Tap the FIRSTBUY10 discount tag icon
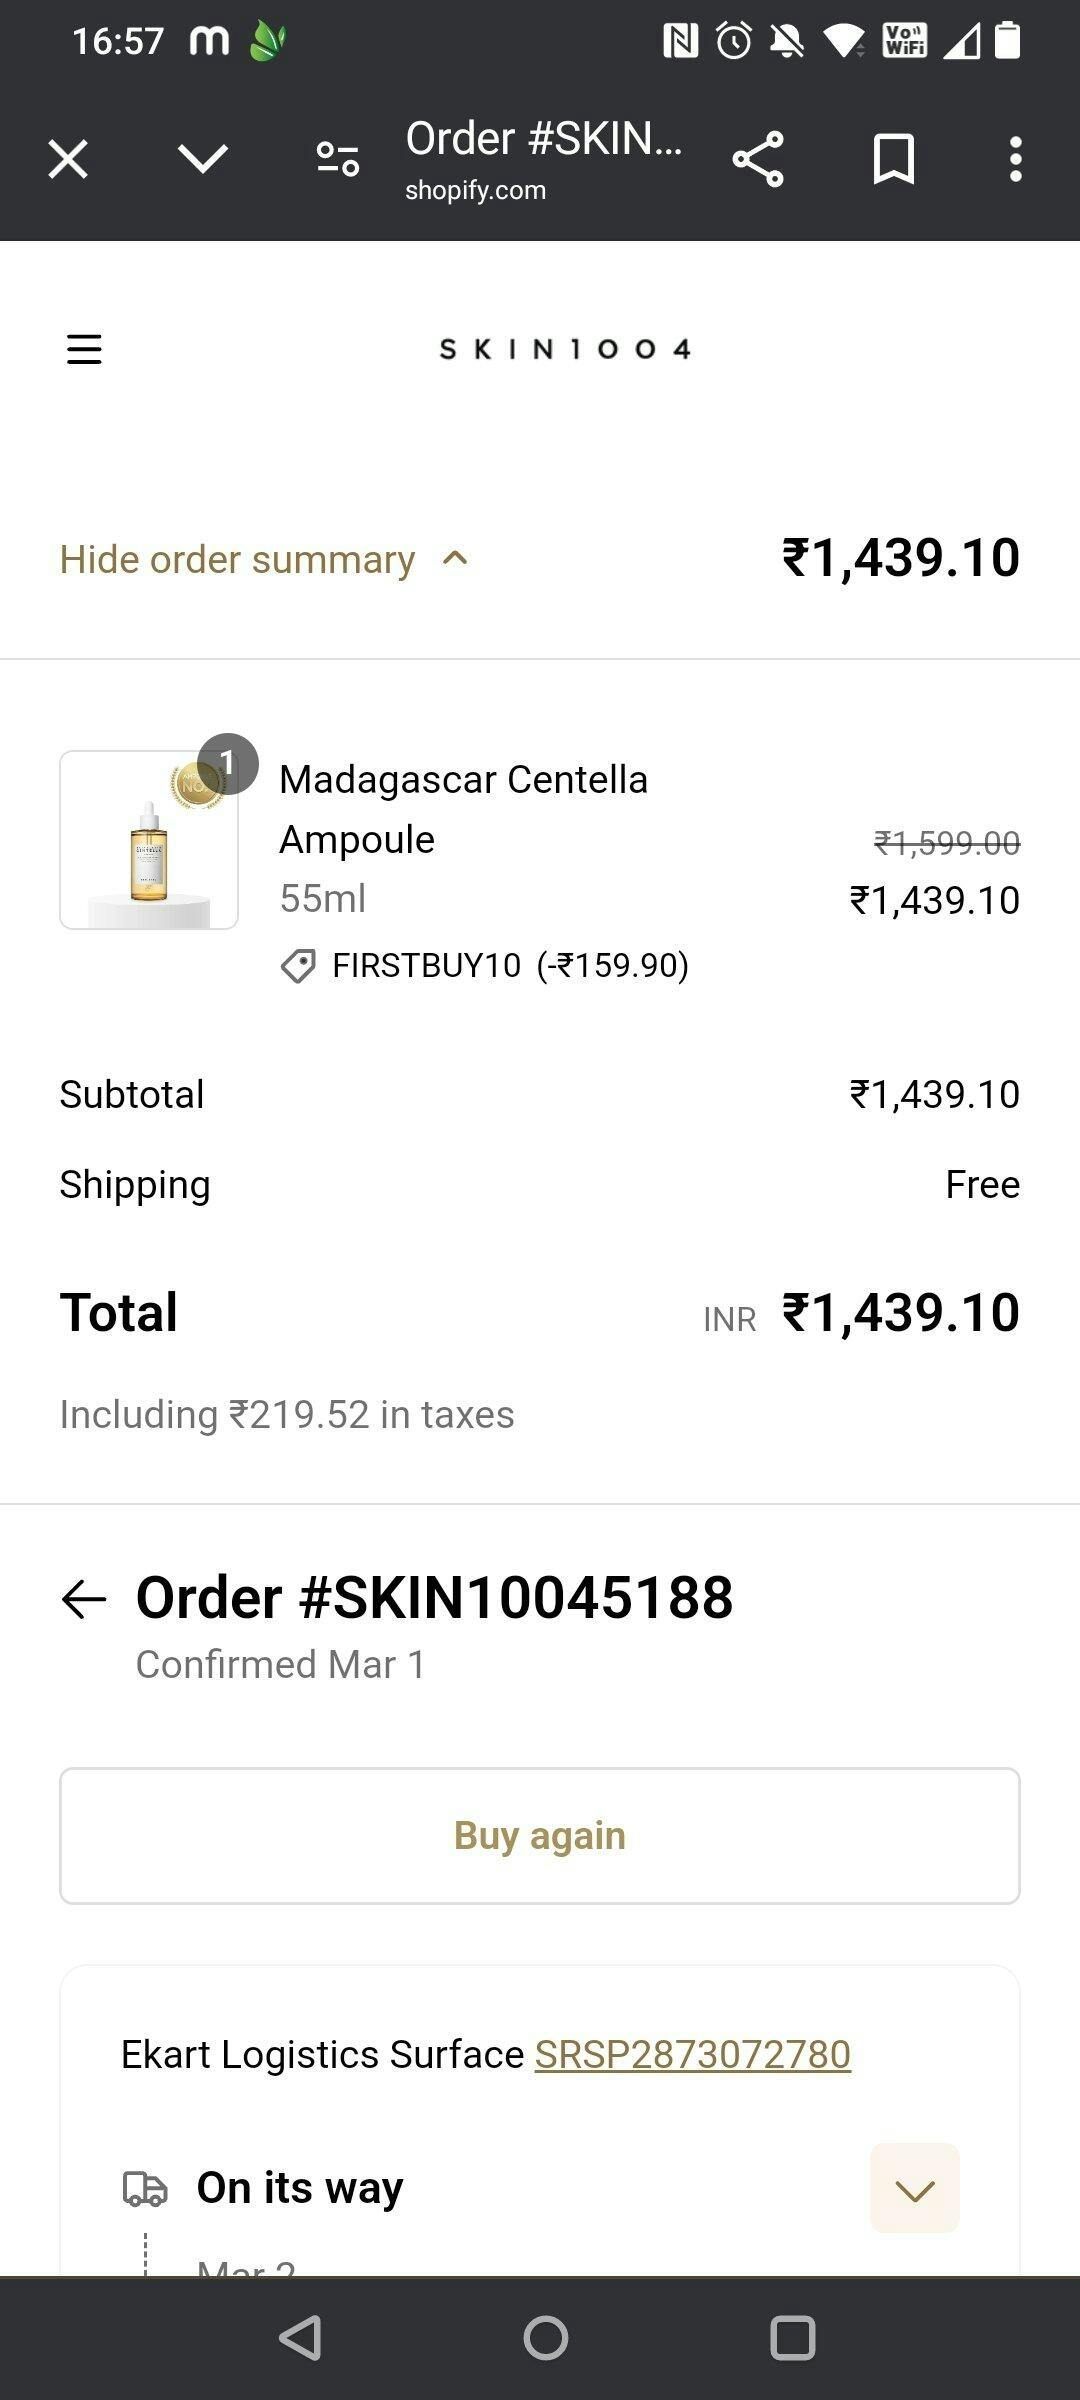This screenshot has height=2400, width=1080. pyautogui.click(x=298, y=966)
